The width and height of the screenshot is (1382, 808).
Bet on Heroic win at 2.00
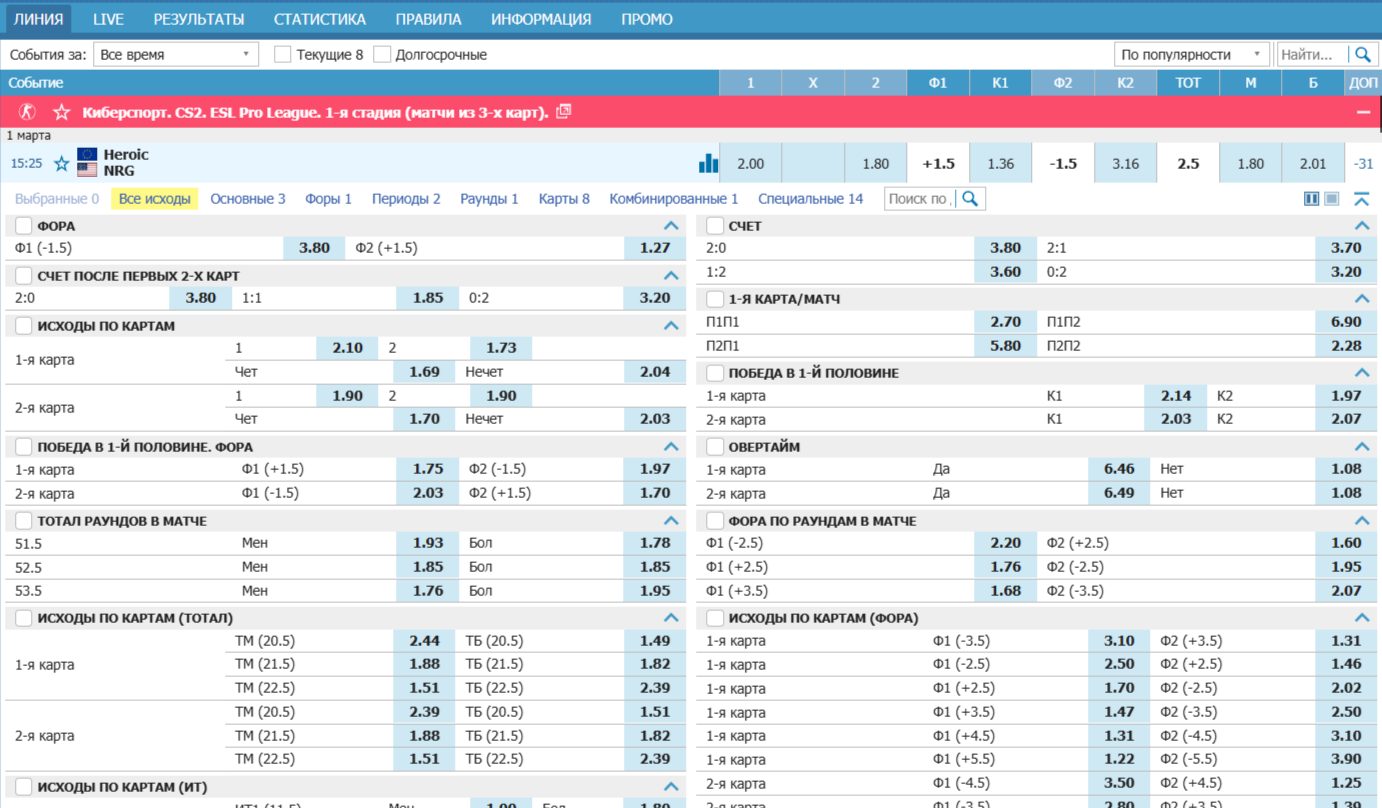pos(750,164)
